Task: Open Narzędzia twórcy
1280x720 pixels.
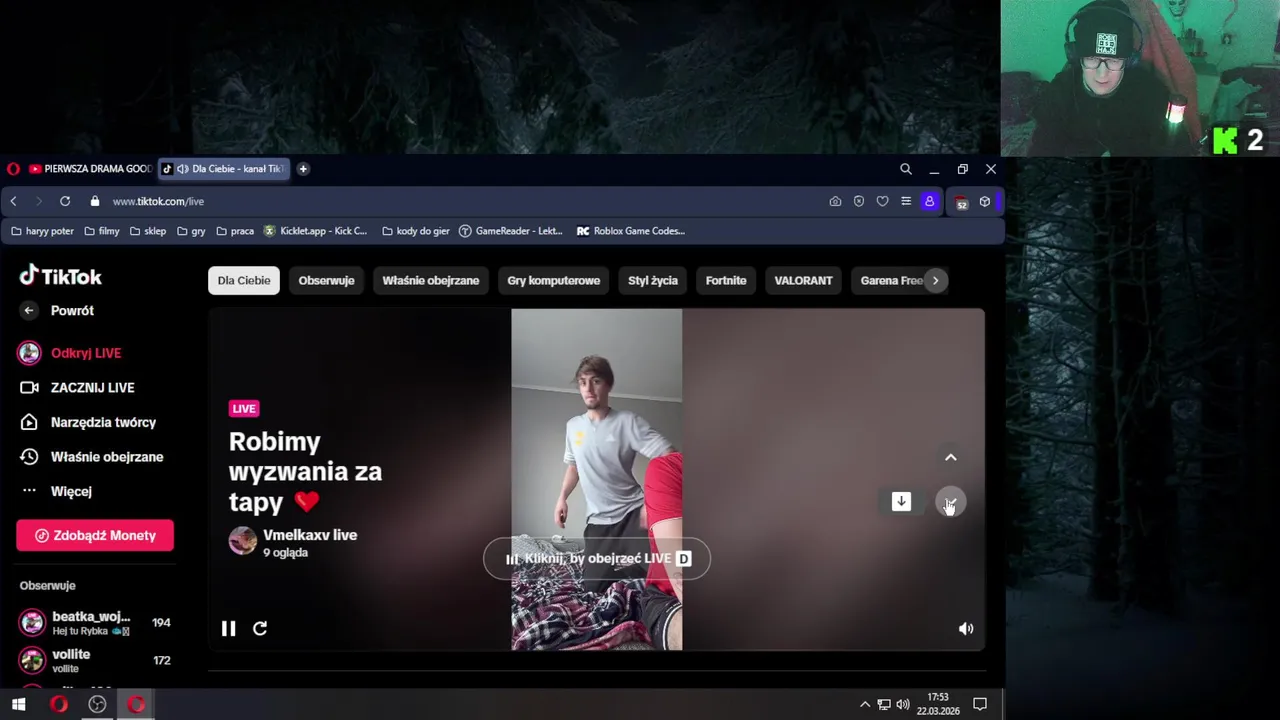Action: [x=88, y=422]
